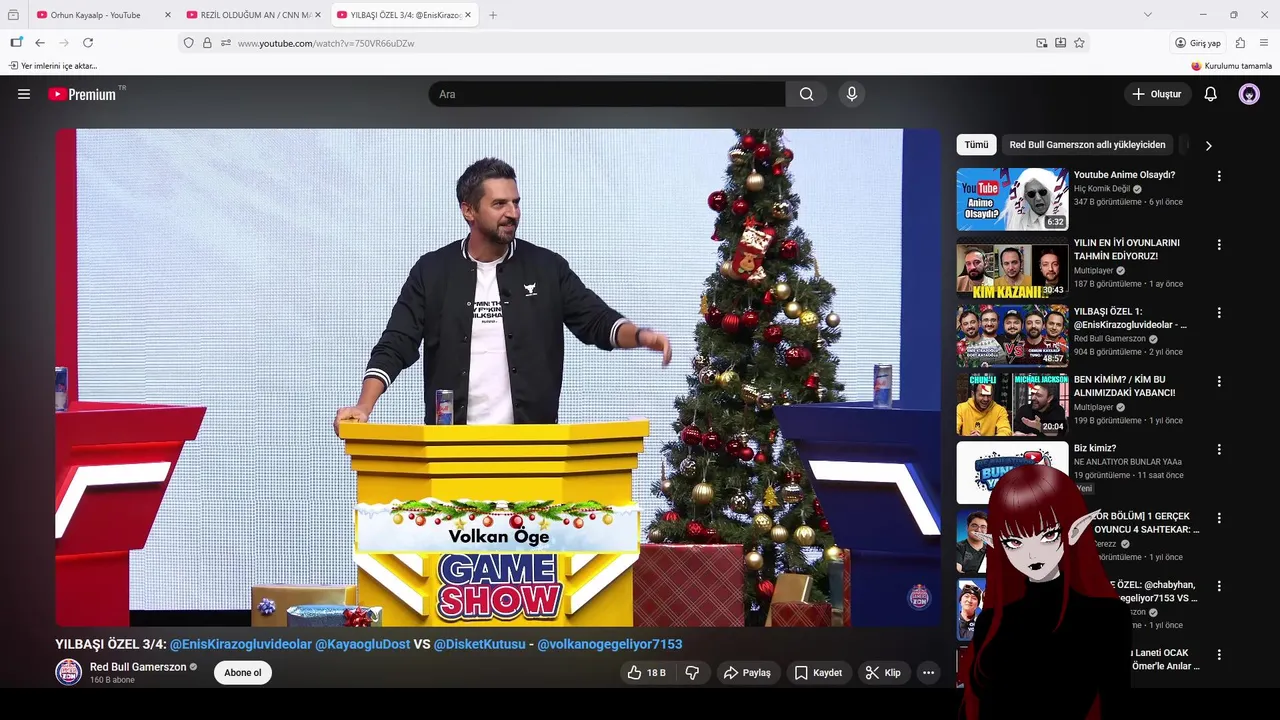Open browser application hamburger menu

coord(1264,43)
